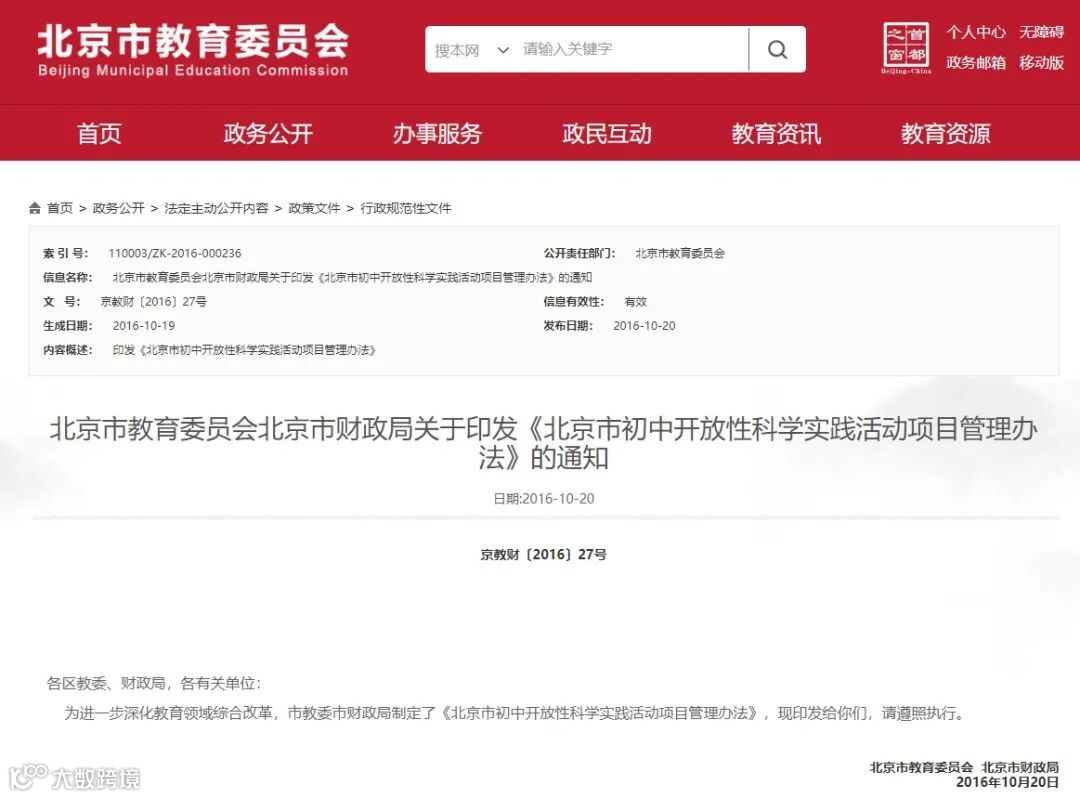Select index number 110003/ZK-2016-000236
The height and width of the screenshot is (798, 1080).
tap(175, 253)
